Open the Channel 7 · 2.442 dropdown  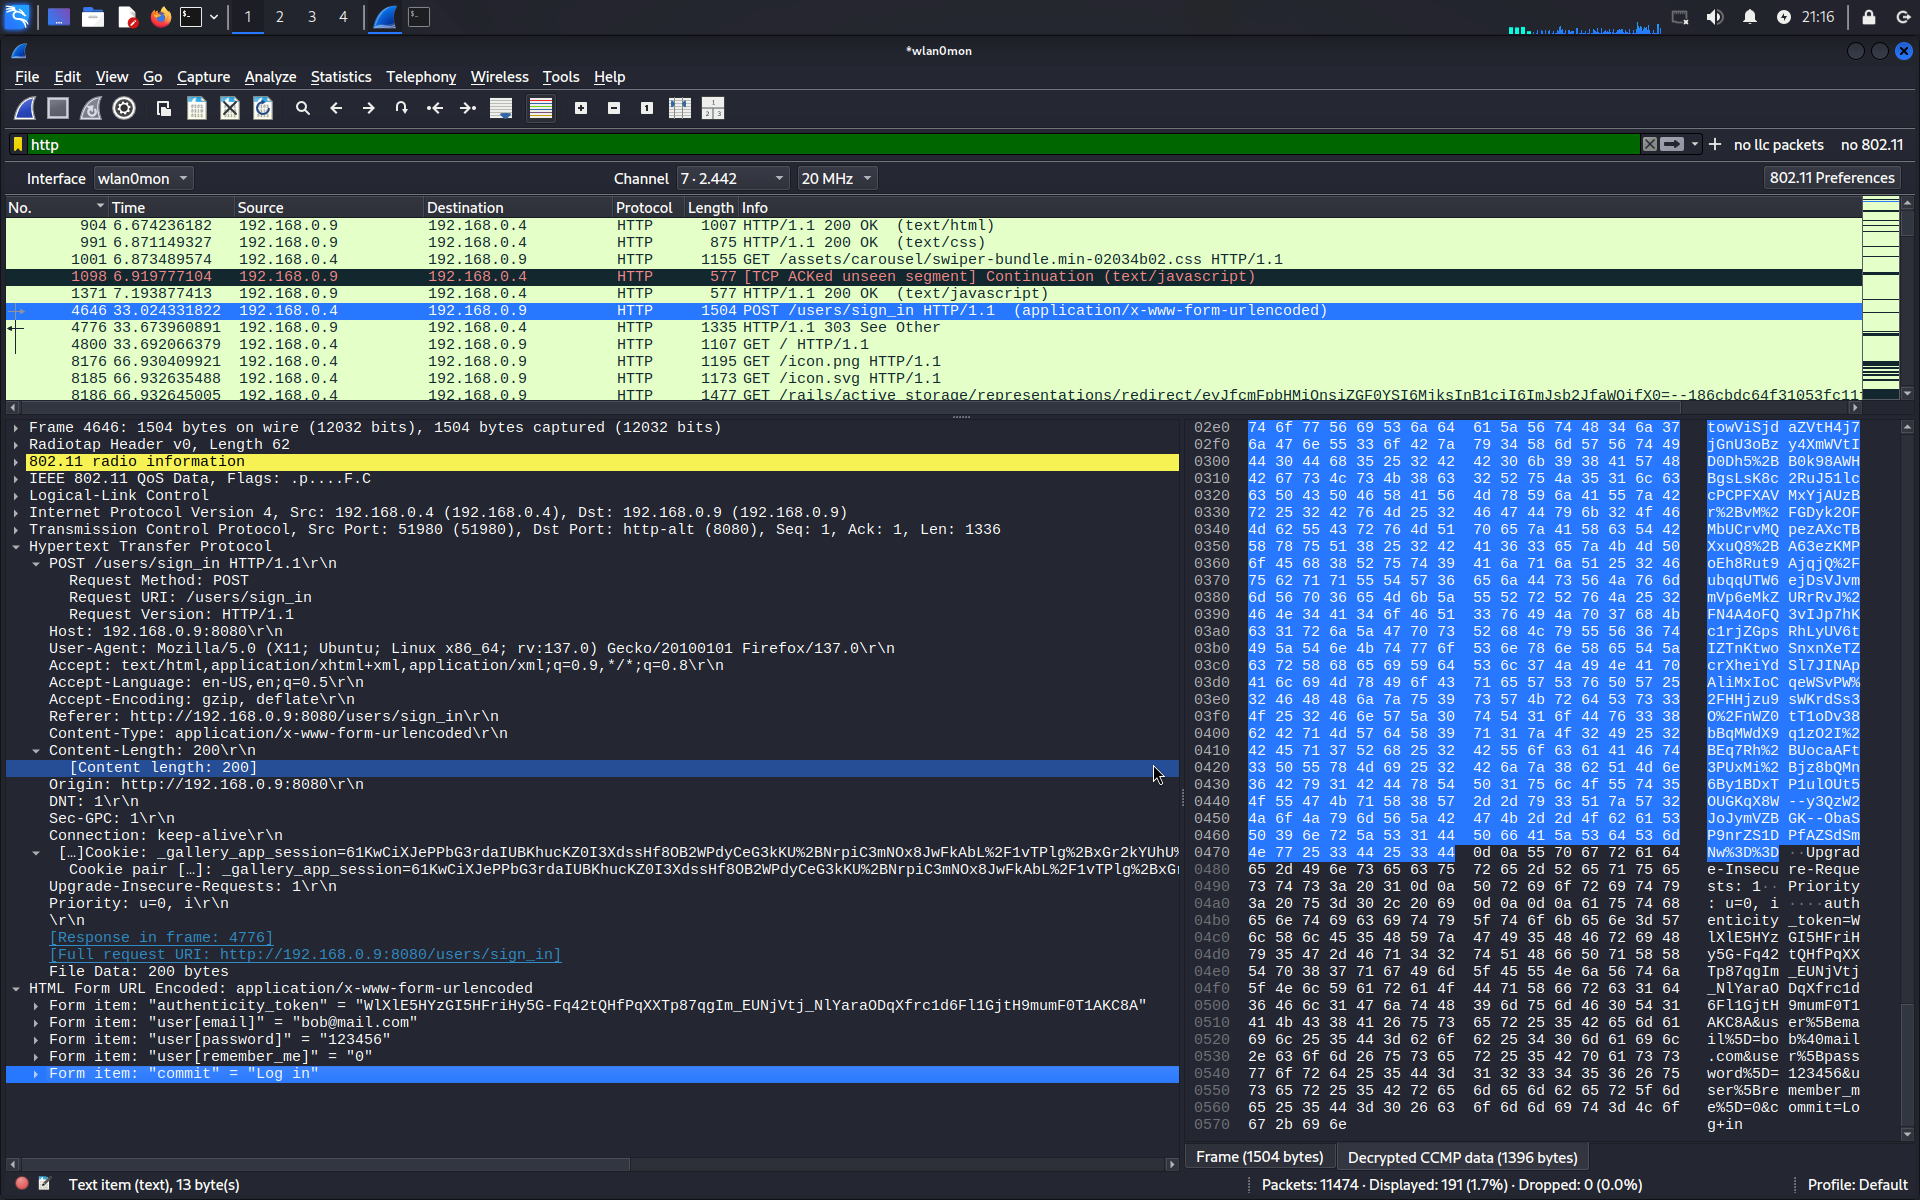732,179
